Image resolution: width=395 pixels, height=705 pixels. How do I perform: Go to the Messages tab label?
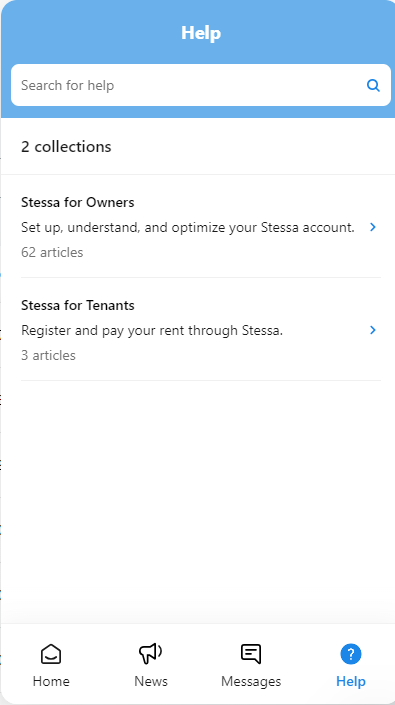[x=251, y=681]
